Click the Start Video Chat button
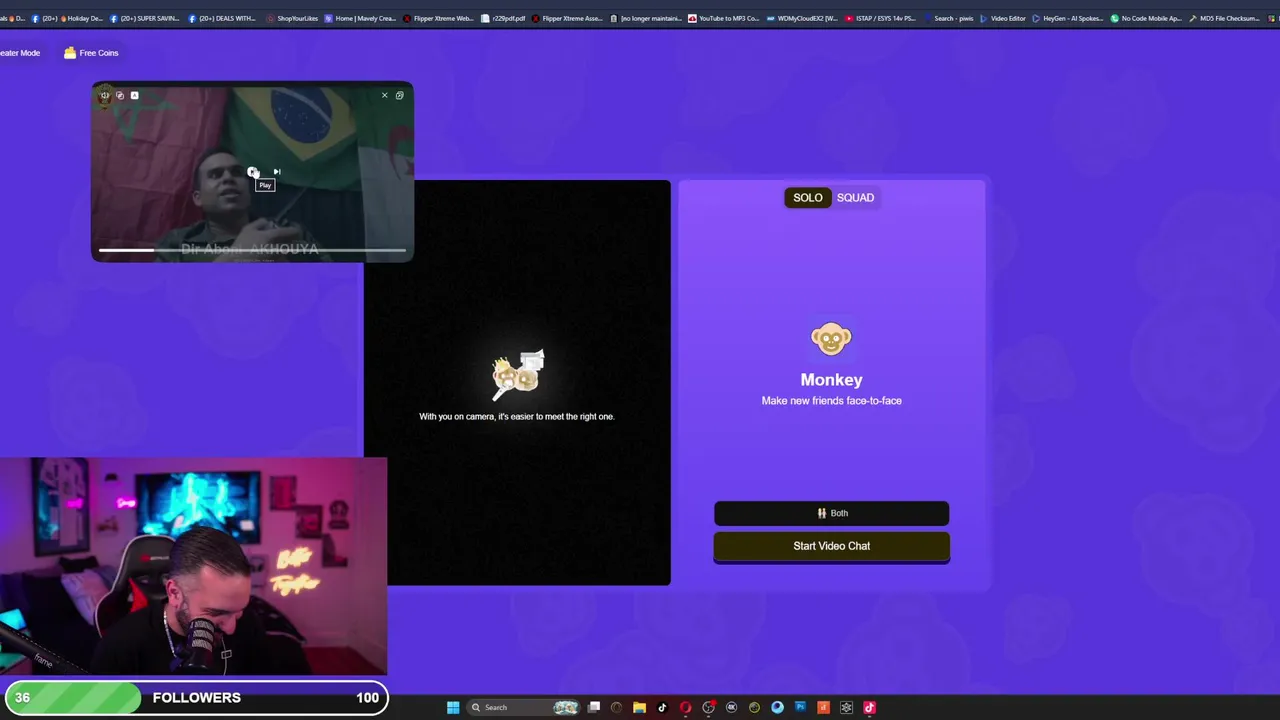Viewport: 1280px width, 720px height. (x=831, y=546)
